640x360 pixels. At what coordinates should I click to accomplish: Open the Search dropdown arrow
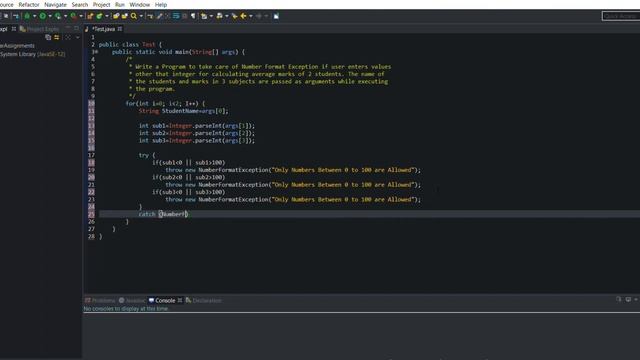141,16
